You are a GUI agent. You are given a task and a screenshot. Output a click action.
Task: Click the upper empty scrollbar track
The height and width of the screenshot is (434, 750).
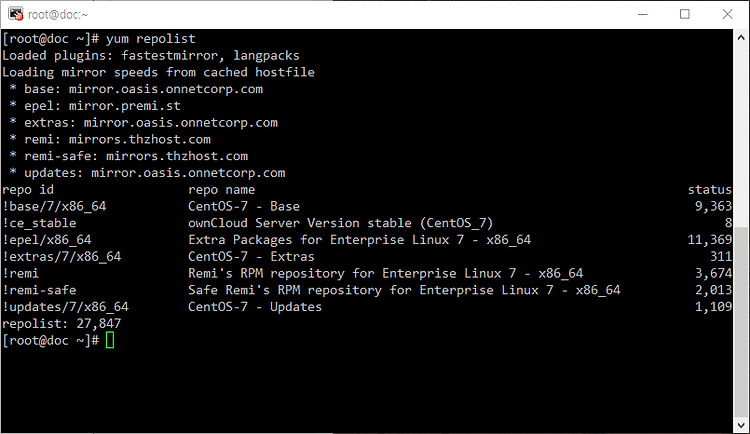[x=741, y=135]
